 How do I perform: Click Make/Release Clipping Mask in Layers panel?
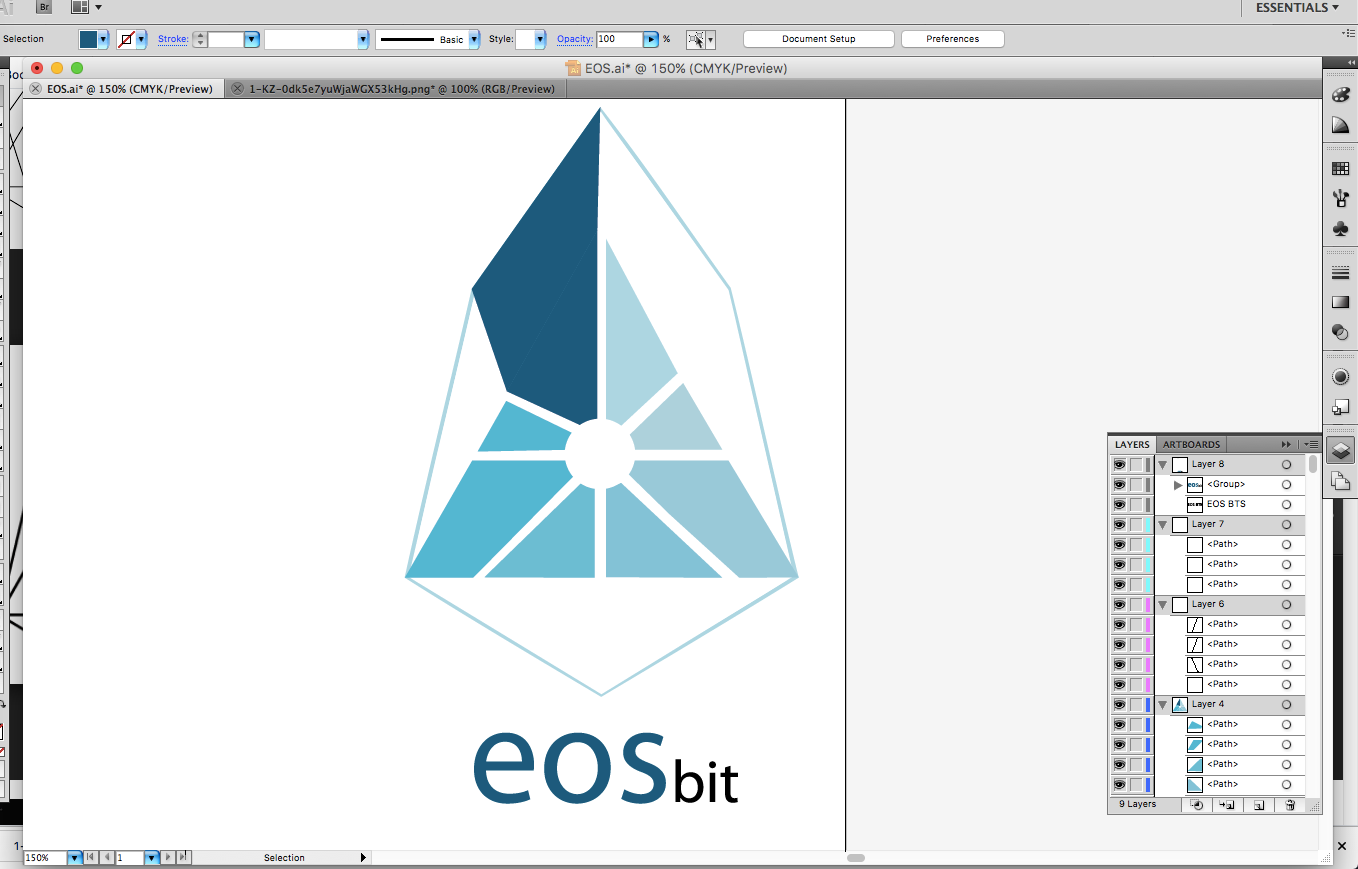(1197, 805)
